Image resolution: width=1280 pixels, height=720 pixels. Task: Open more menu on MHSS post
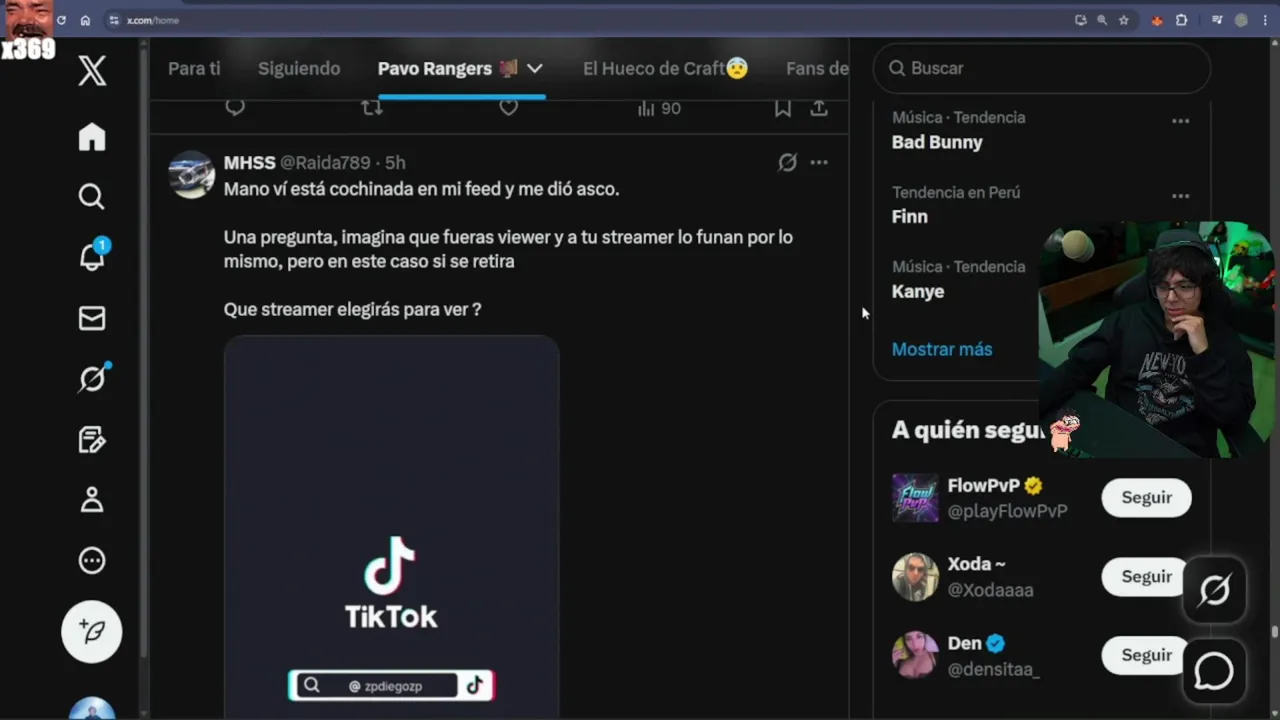tap(819, 162)
